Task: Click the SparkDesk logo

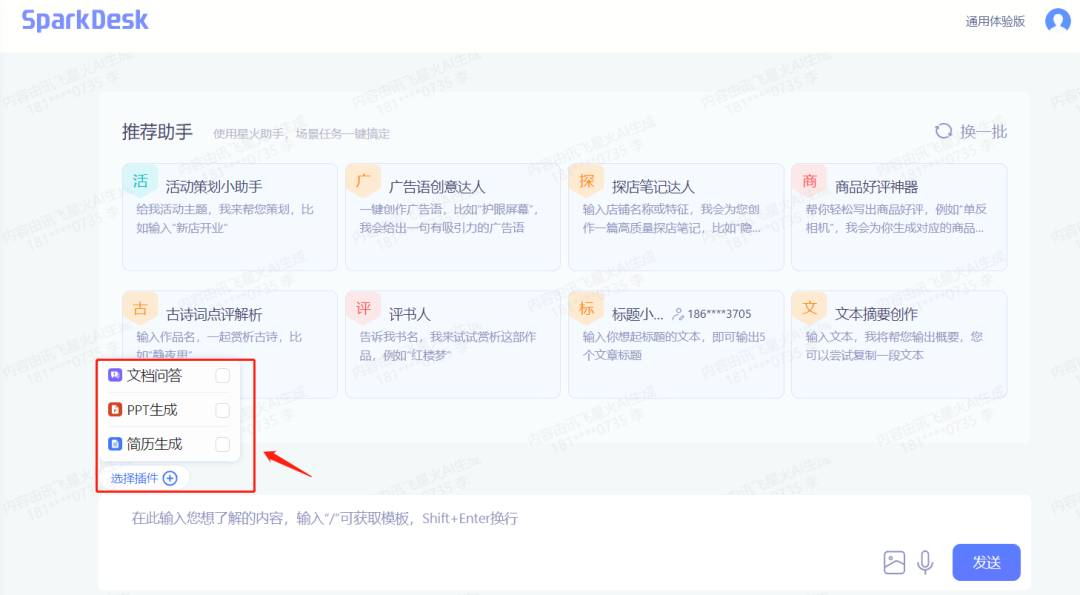Action: 85,20
